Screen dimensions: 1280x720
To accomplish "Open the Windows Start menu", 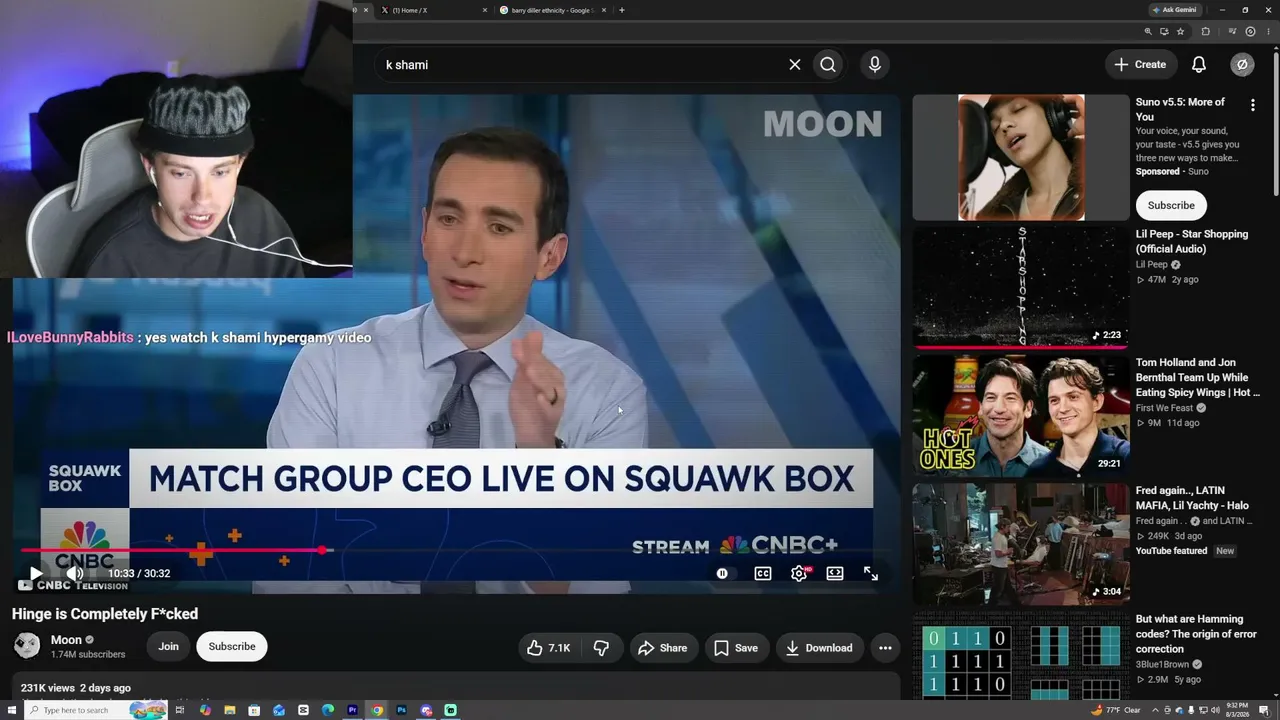I will pos(11,710).
